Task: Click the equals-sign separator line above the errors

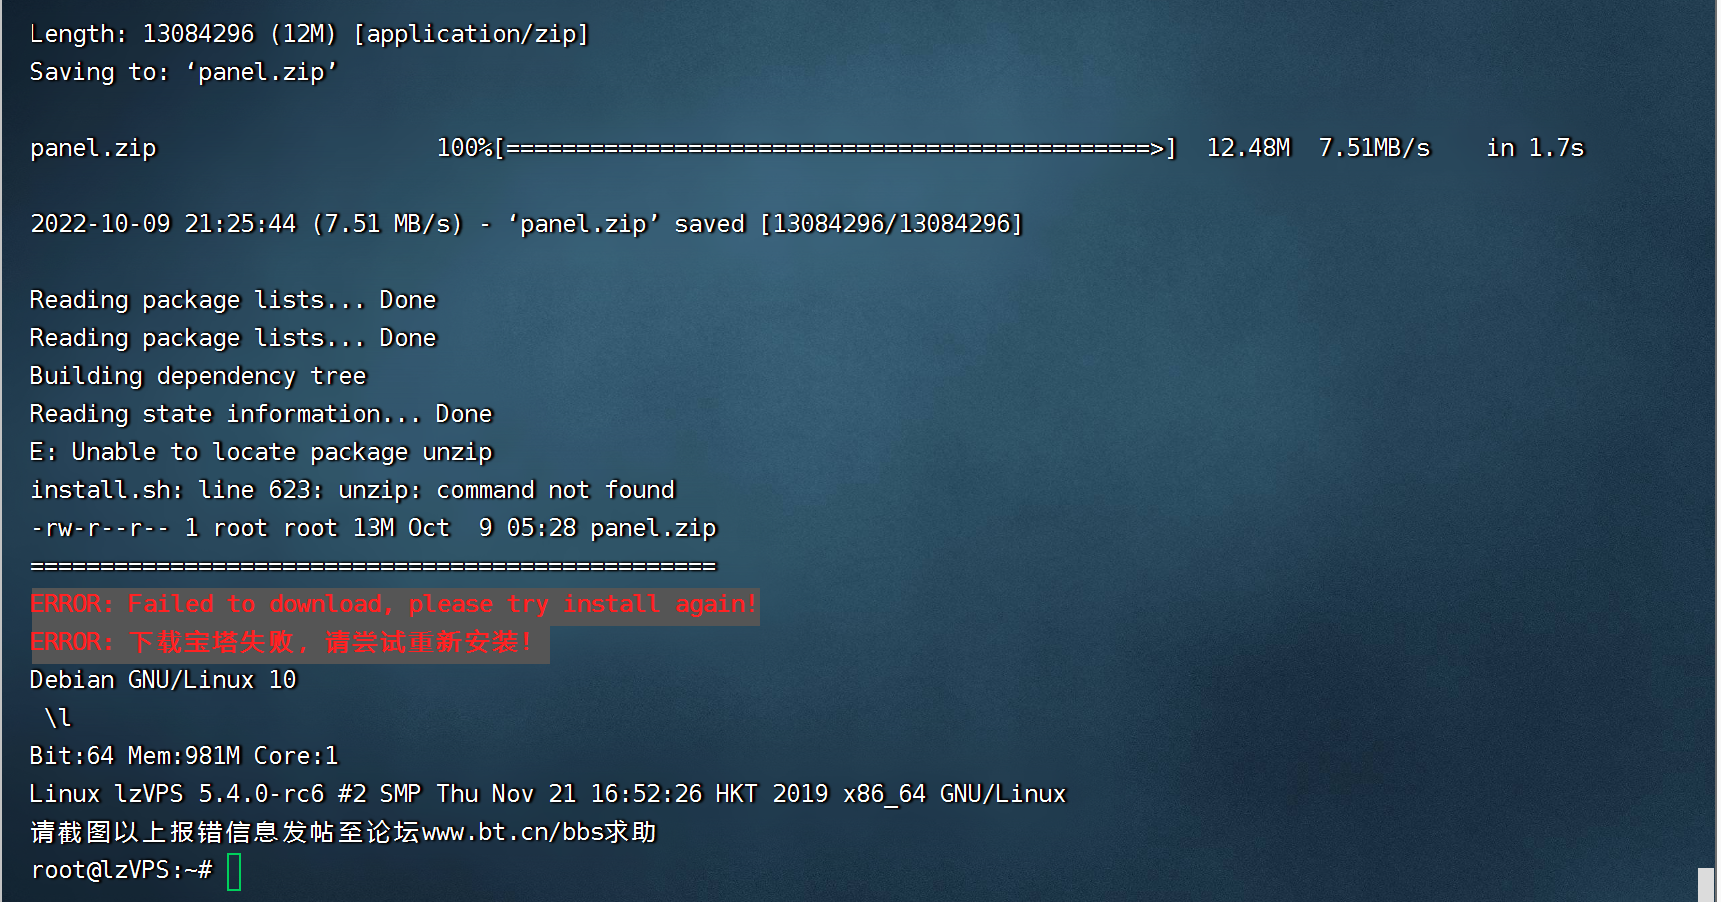Action: [373, 566]
